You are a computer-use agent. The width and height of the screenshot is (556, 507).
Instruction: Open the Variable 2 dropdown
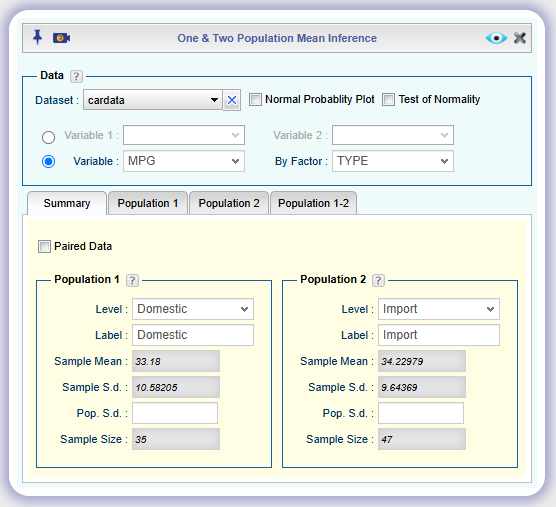tap(393, 135)
